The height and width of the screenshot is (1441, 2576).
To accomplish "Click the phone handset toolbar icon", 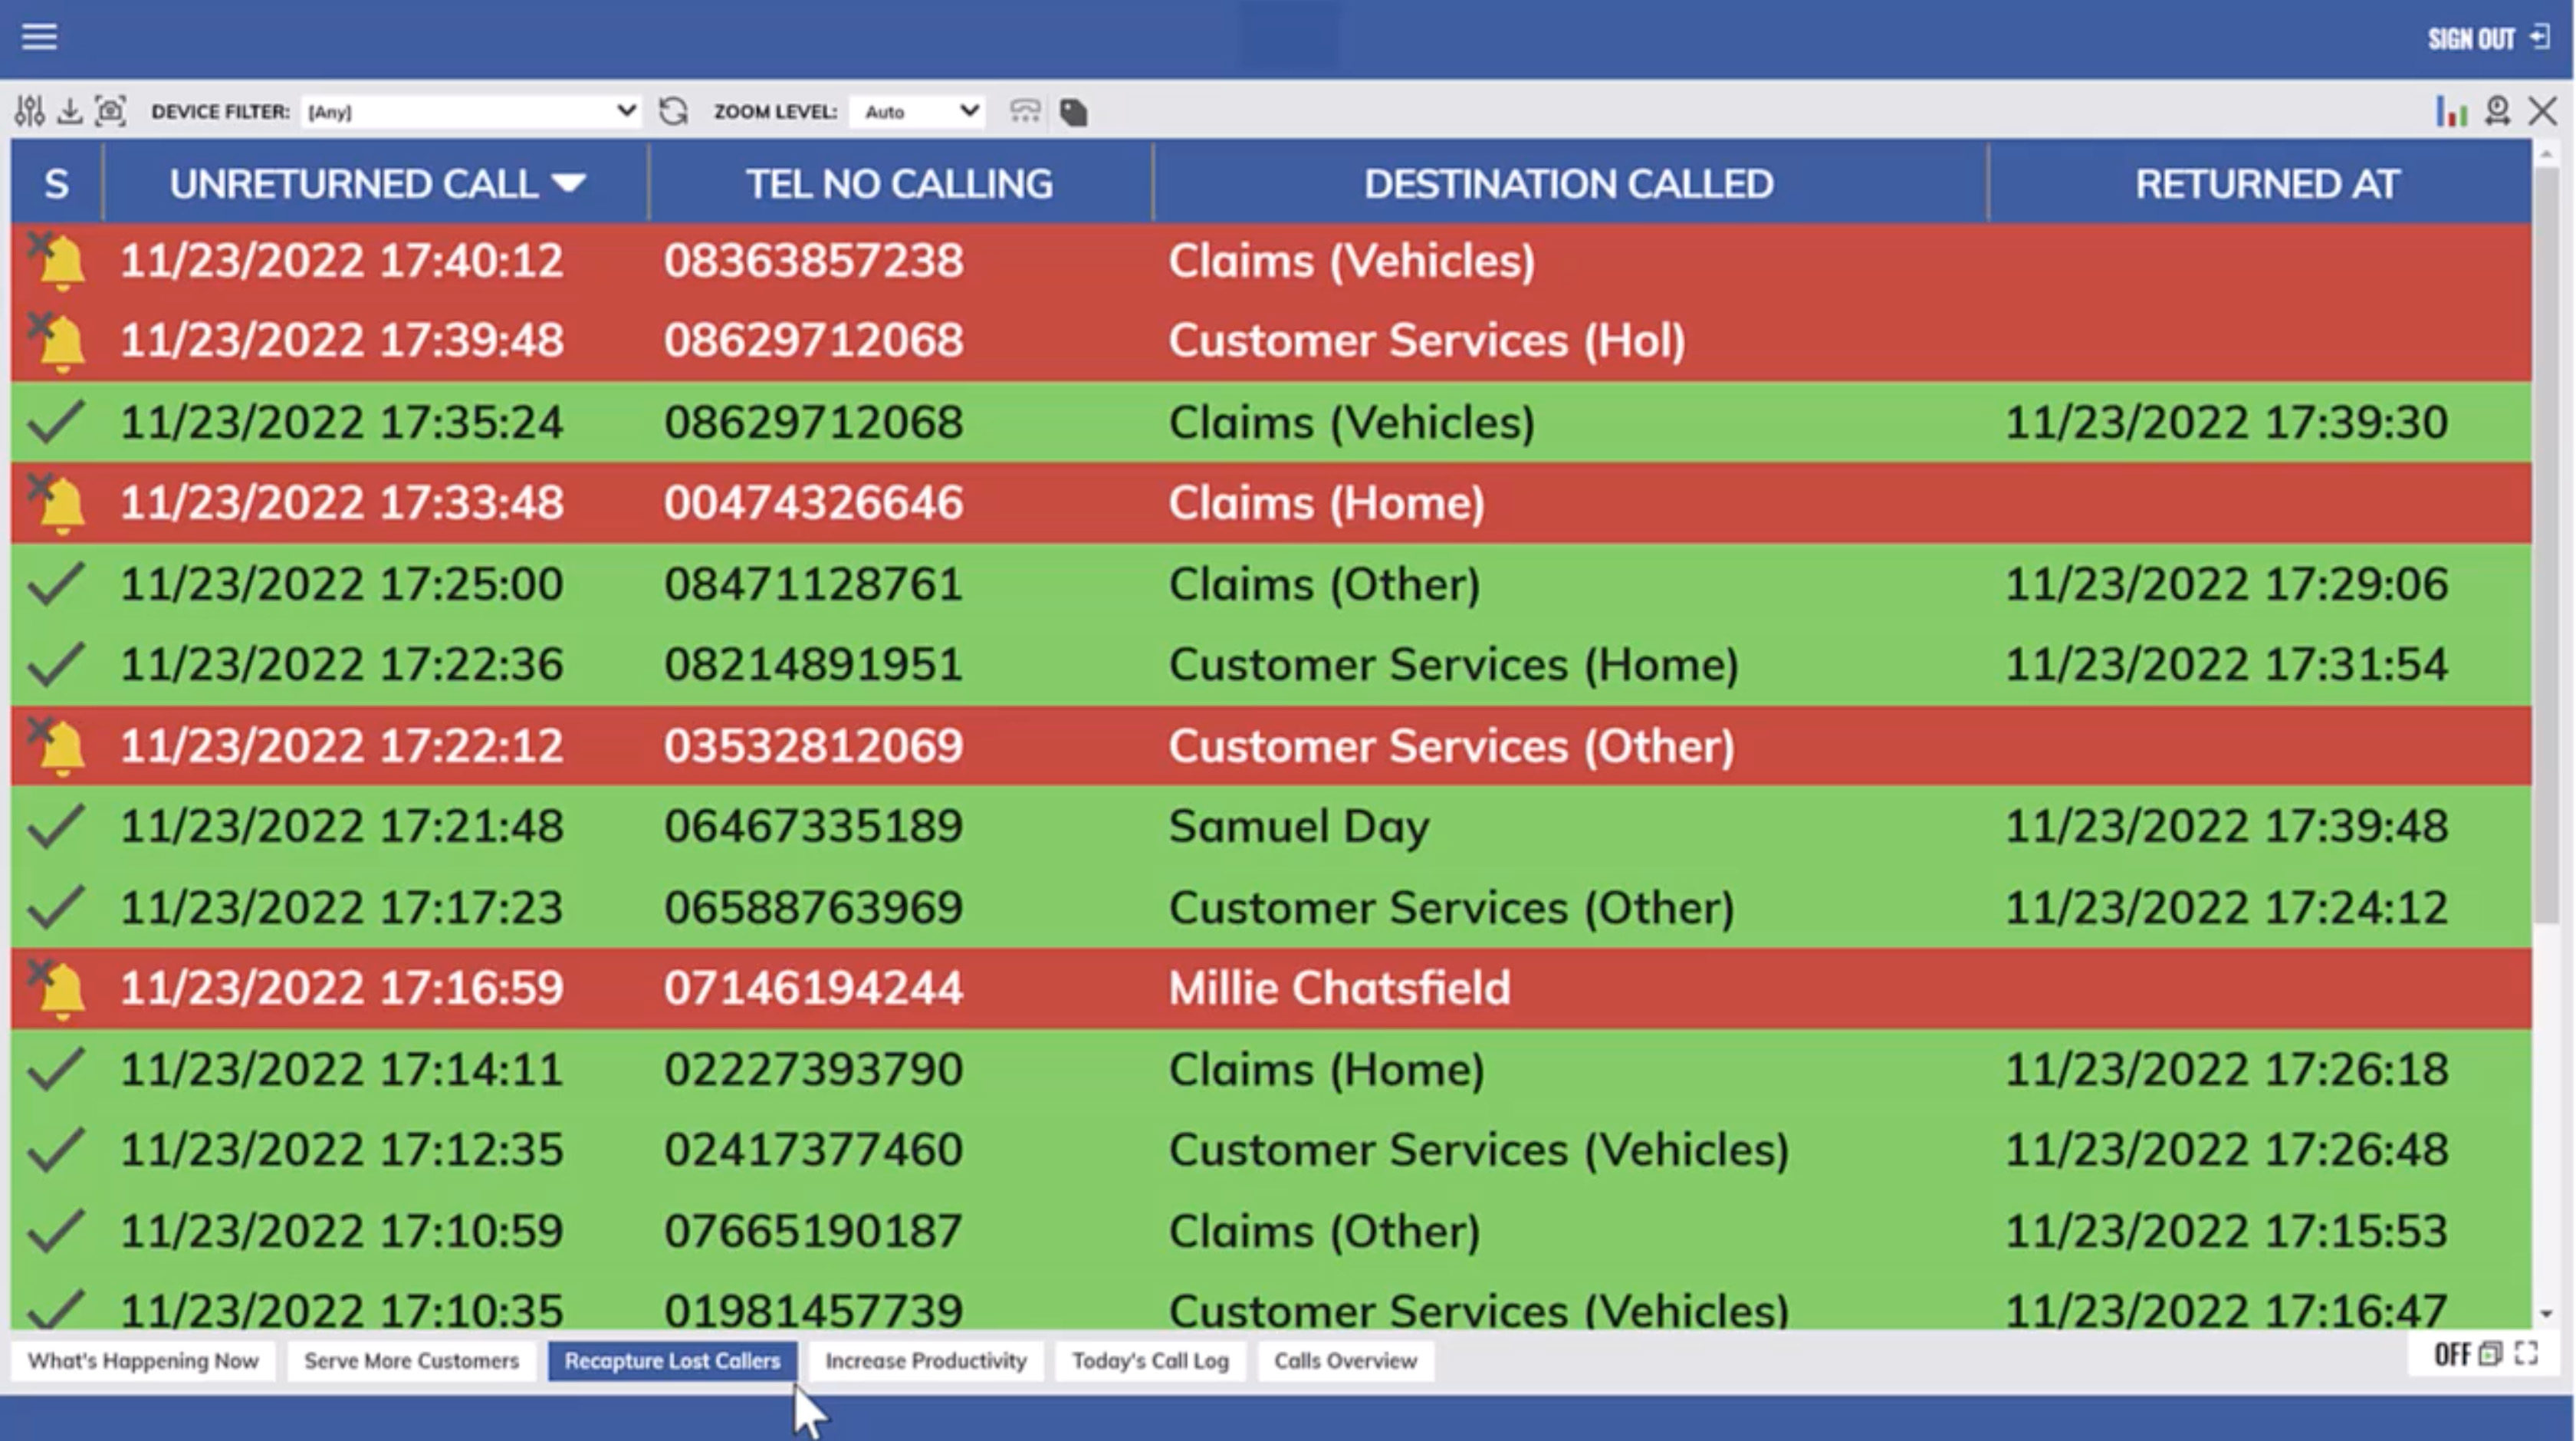I will point(1025,111).
